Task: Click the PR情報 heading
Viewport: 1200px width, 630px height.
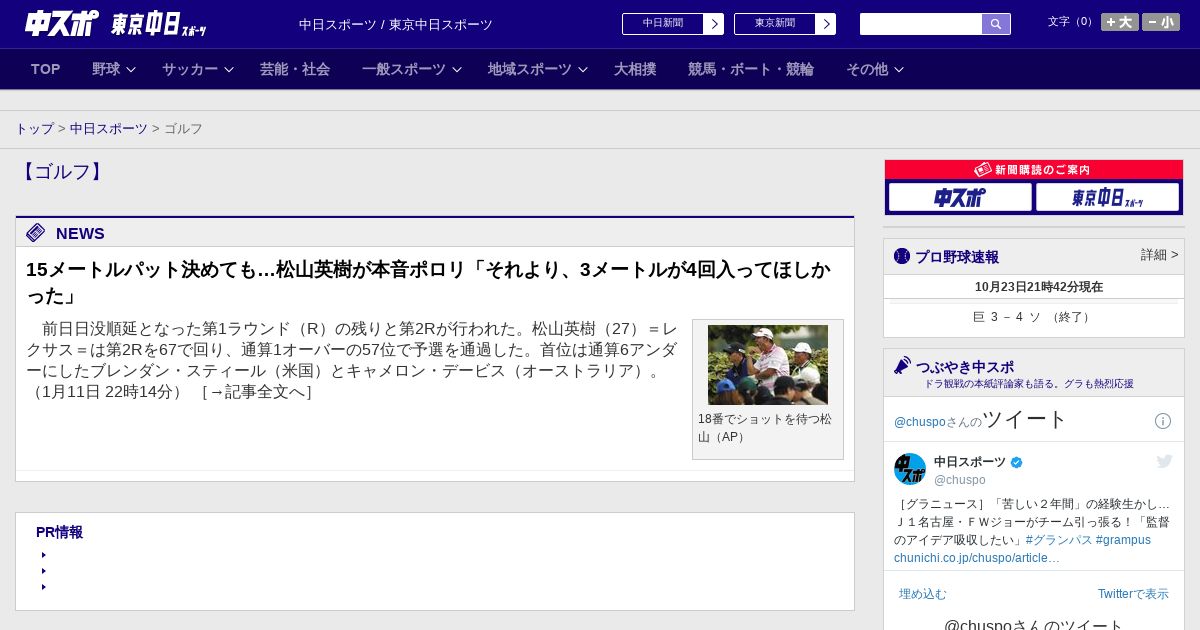Action: pos(59,532)
